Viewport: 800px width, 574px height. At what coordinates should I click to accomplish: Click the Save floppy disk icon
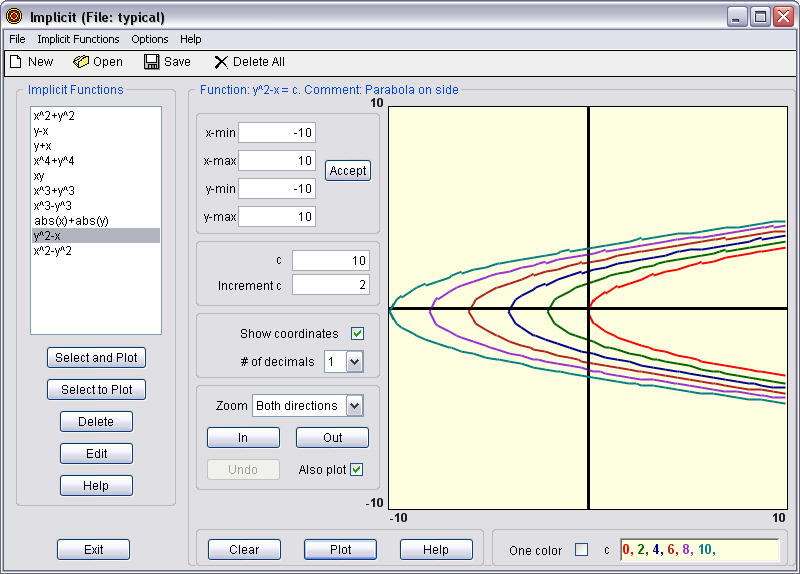point(152,62)
